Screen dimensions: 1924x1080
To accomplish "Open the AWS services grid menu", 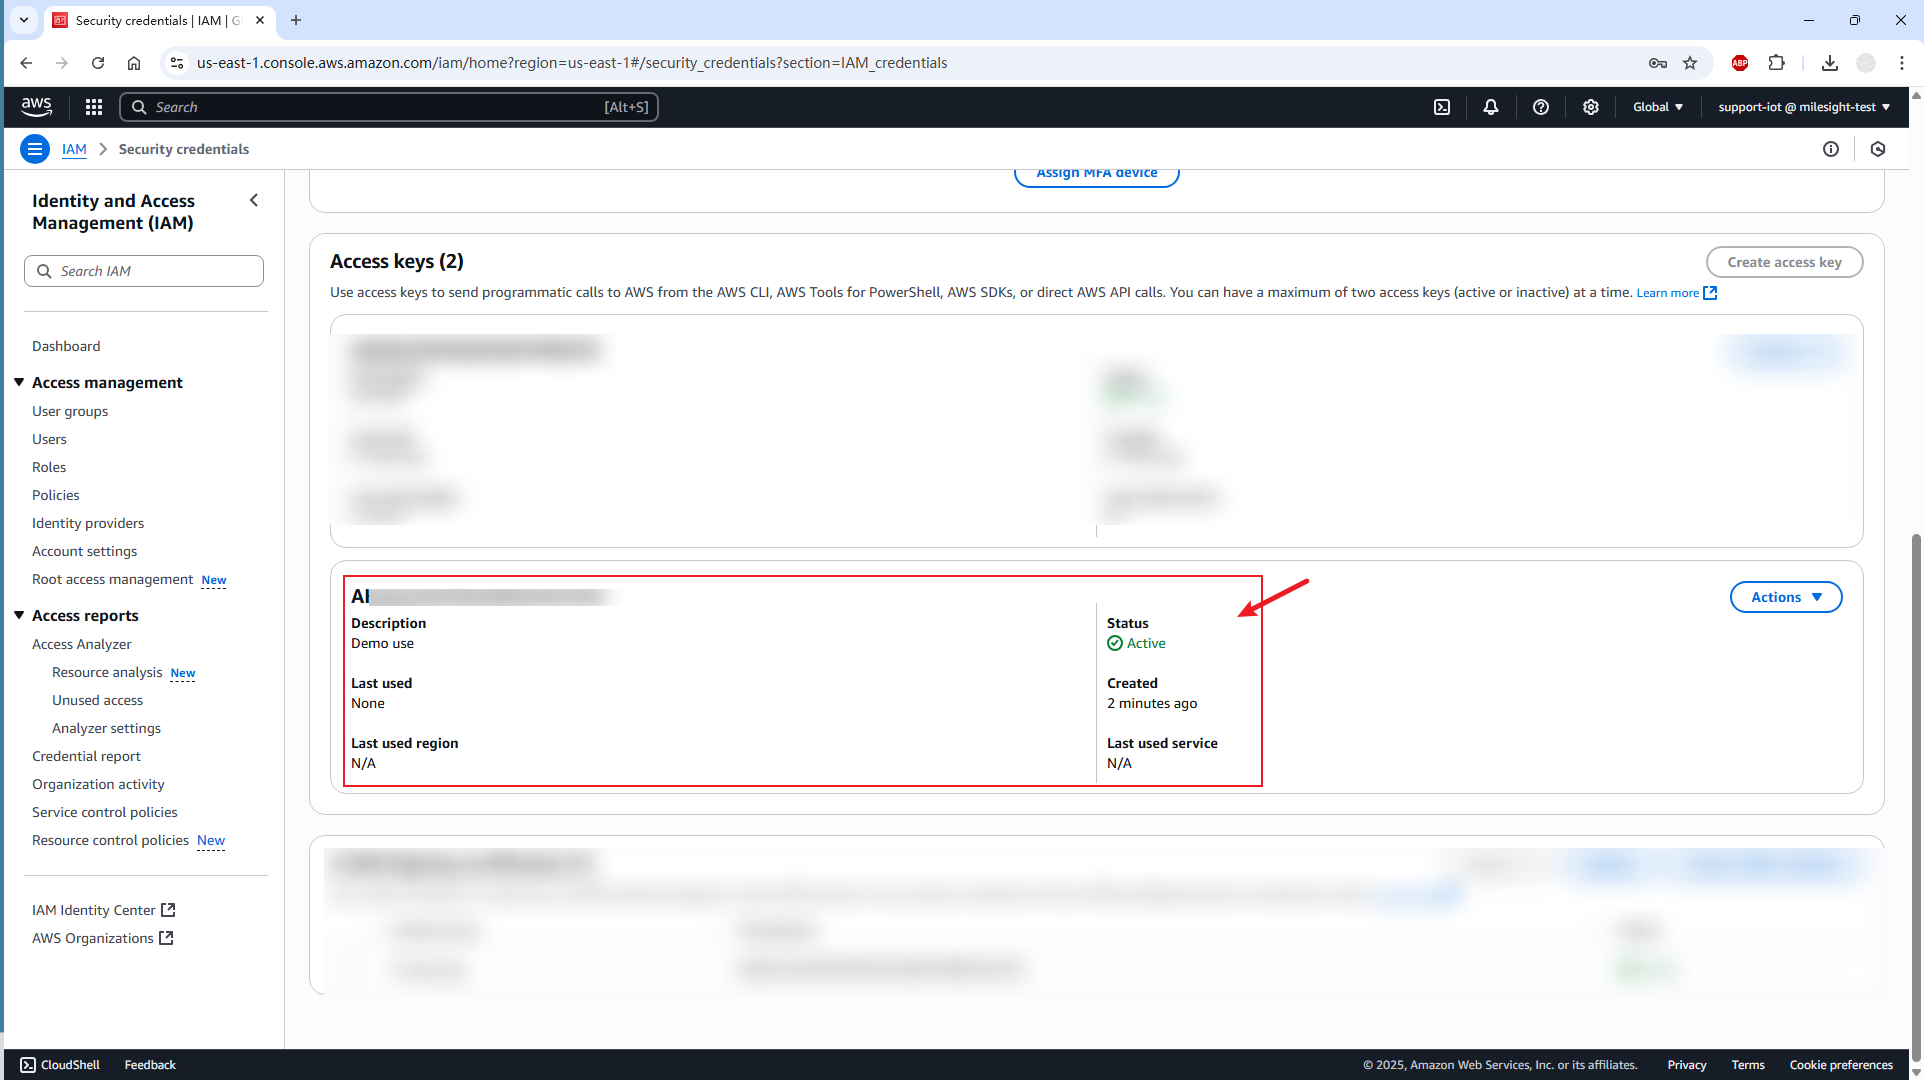I will point(94,107).
